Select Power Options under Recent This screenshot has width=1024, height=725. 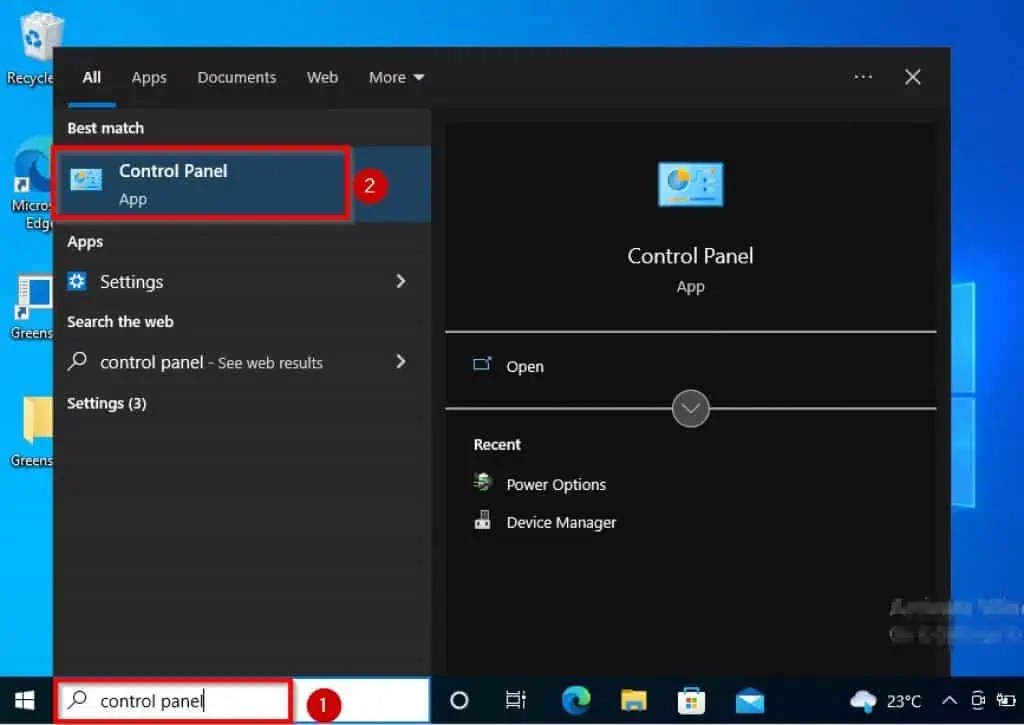click(x=556, y=484)
